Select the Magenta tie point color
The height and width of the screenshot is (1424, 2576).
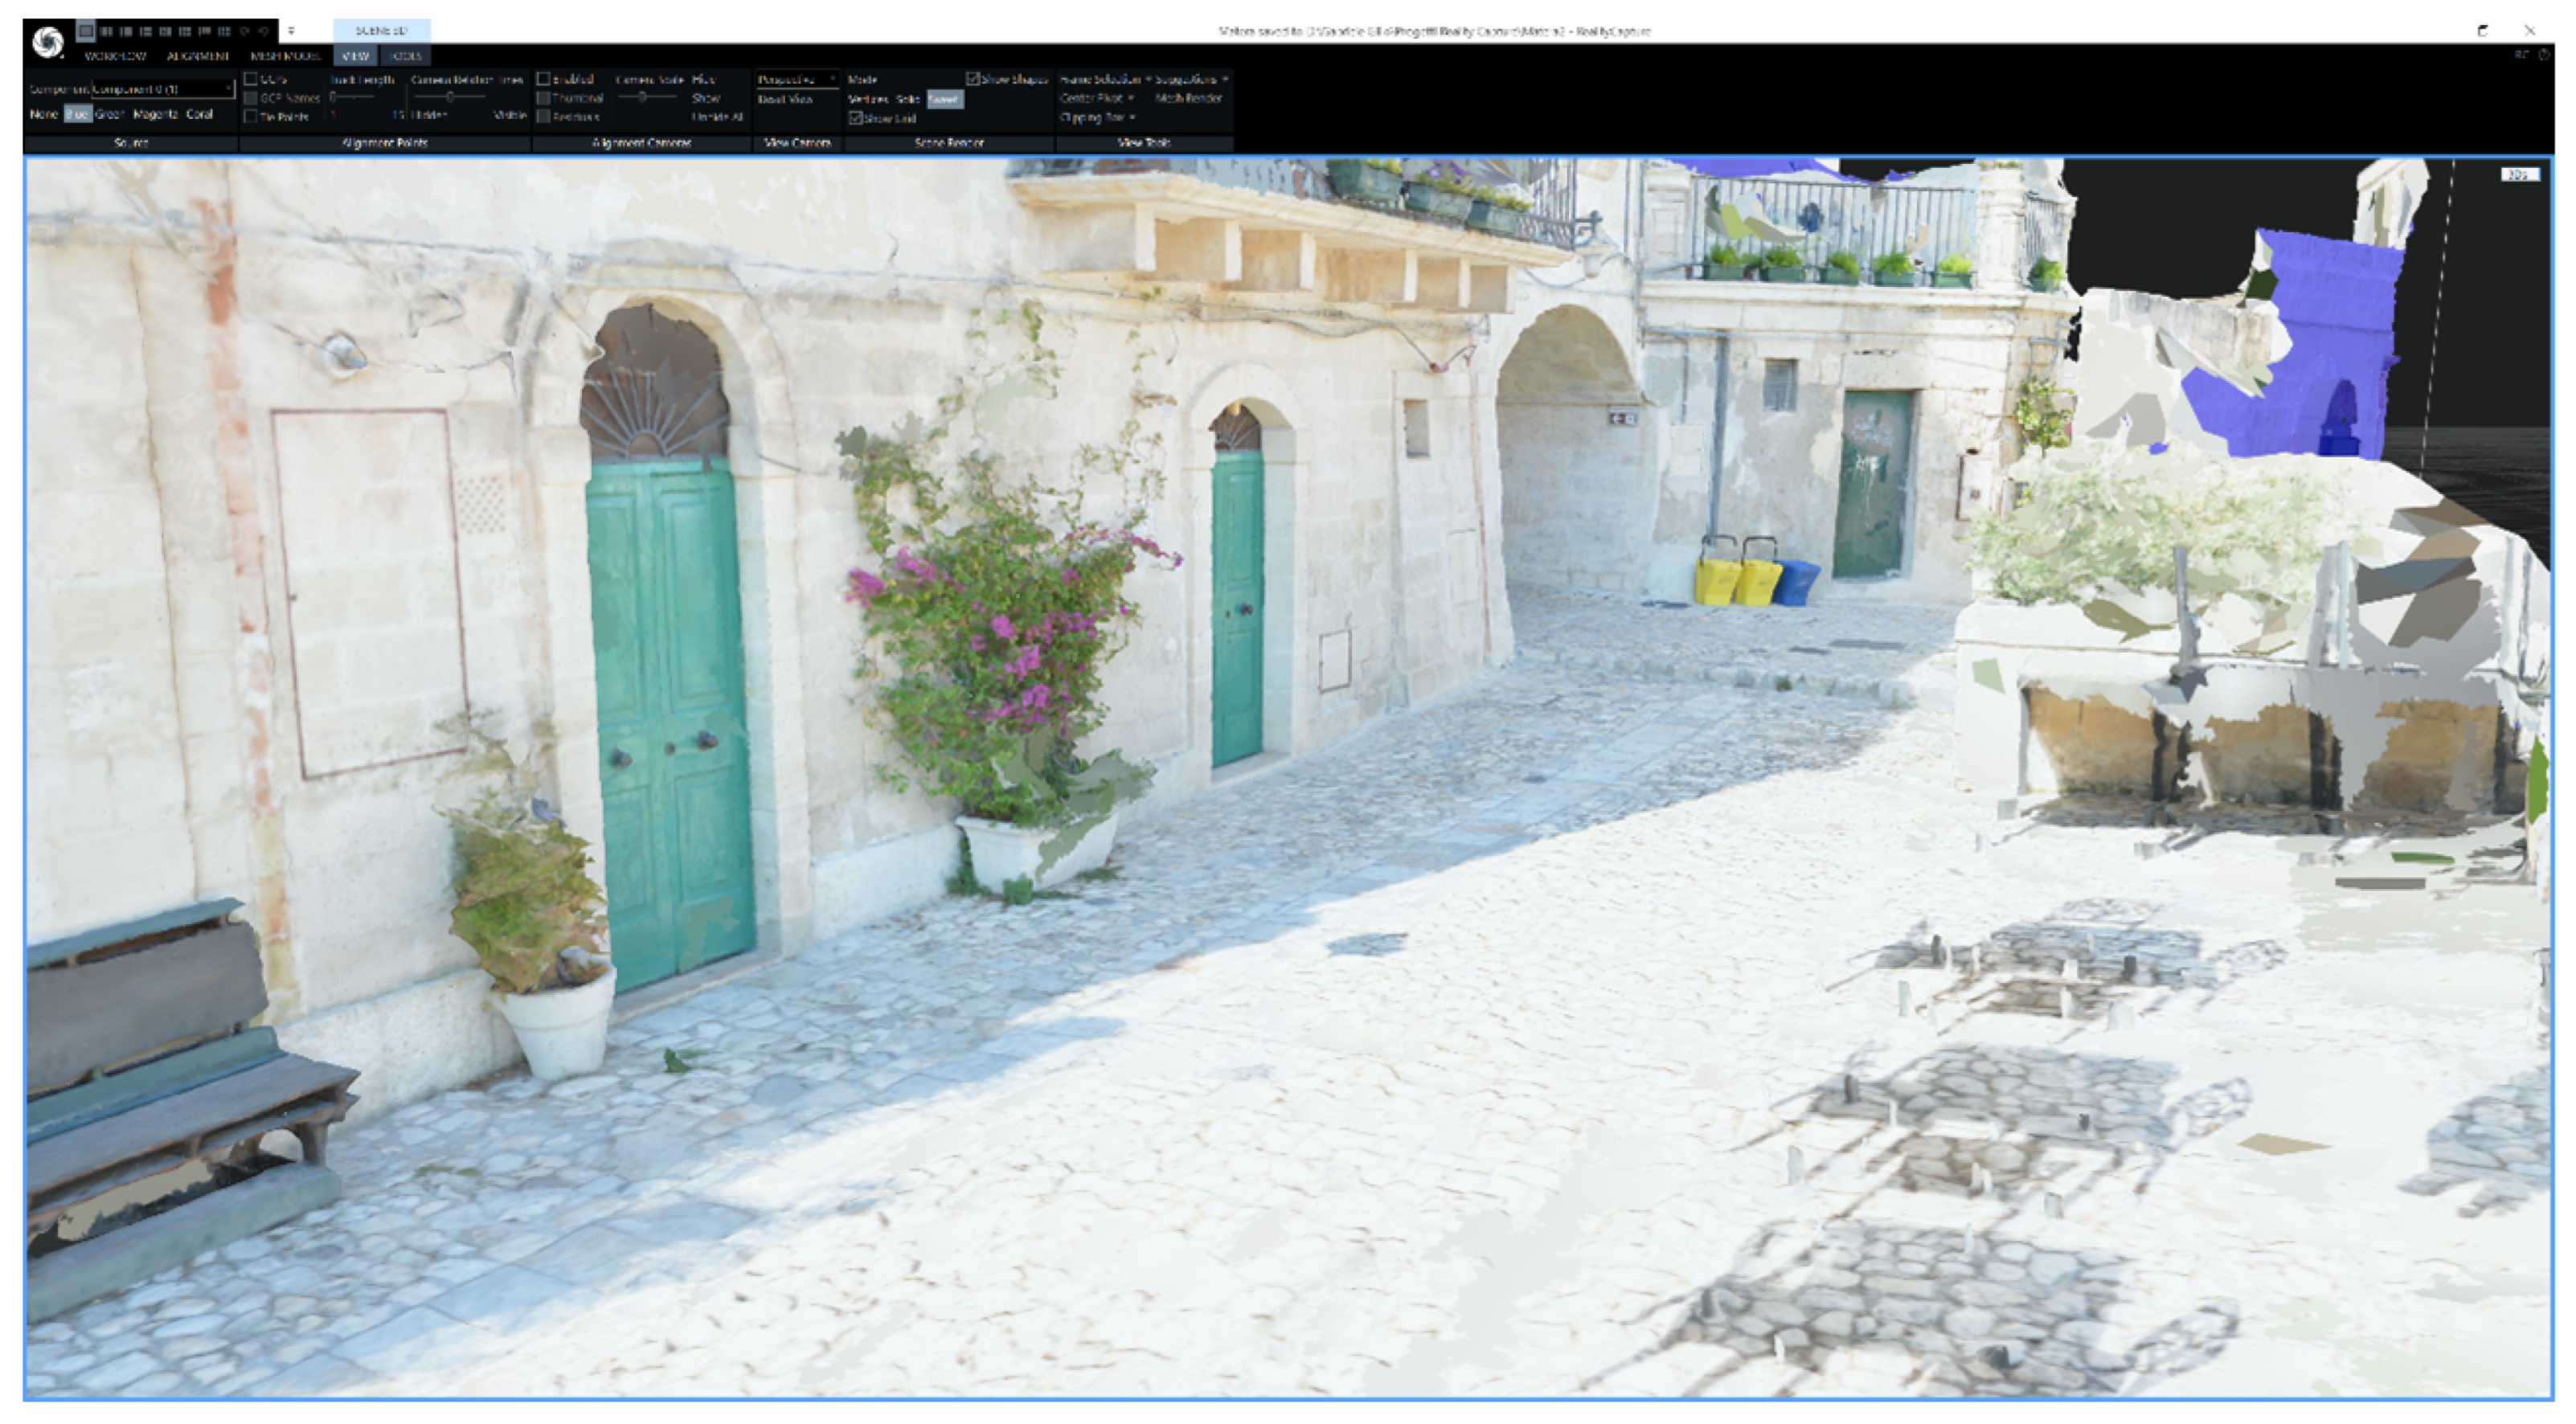coord(157,114)
